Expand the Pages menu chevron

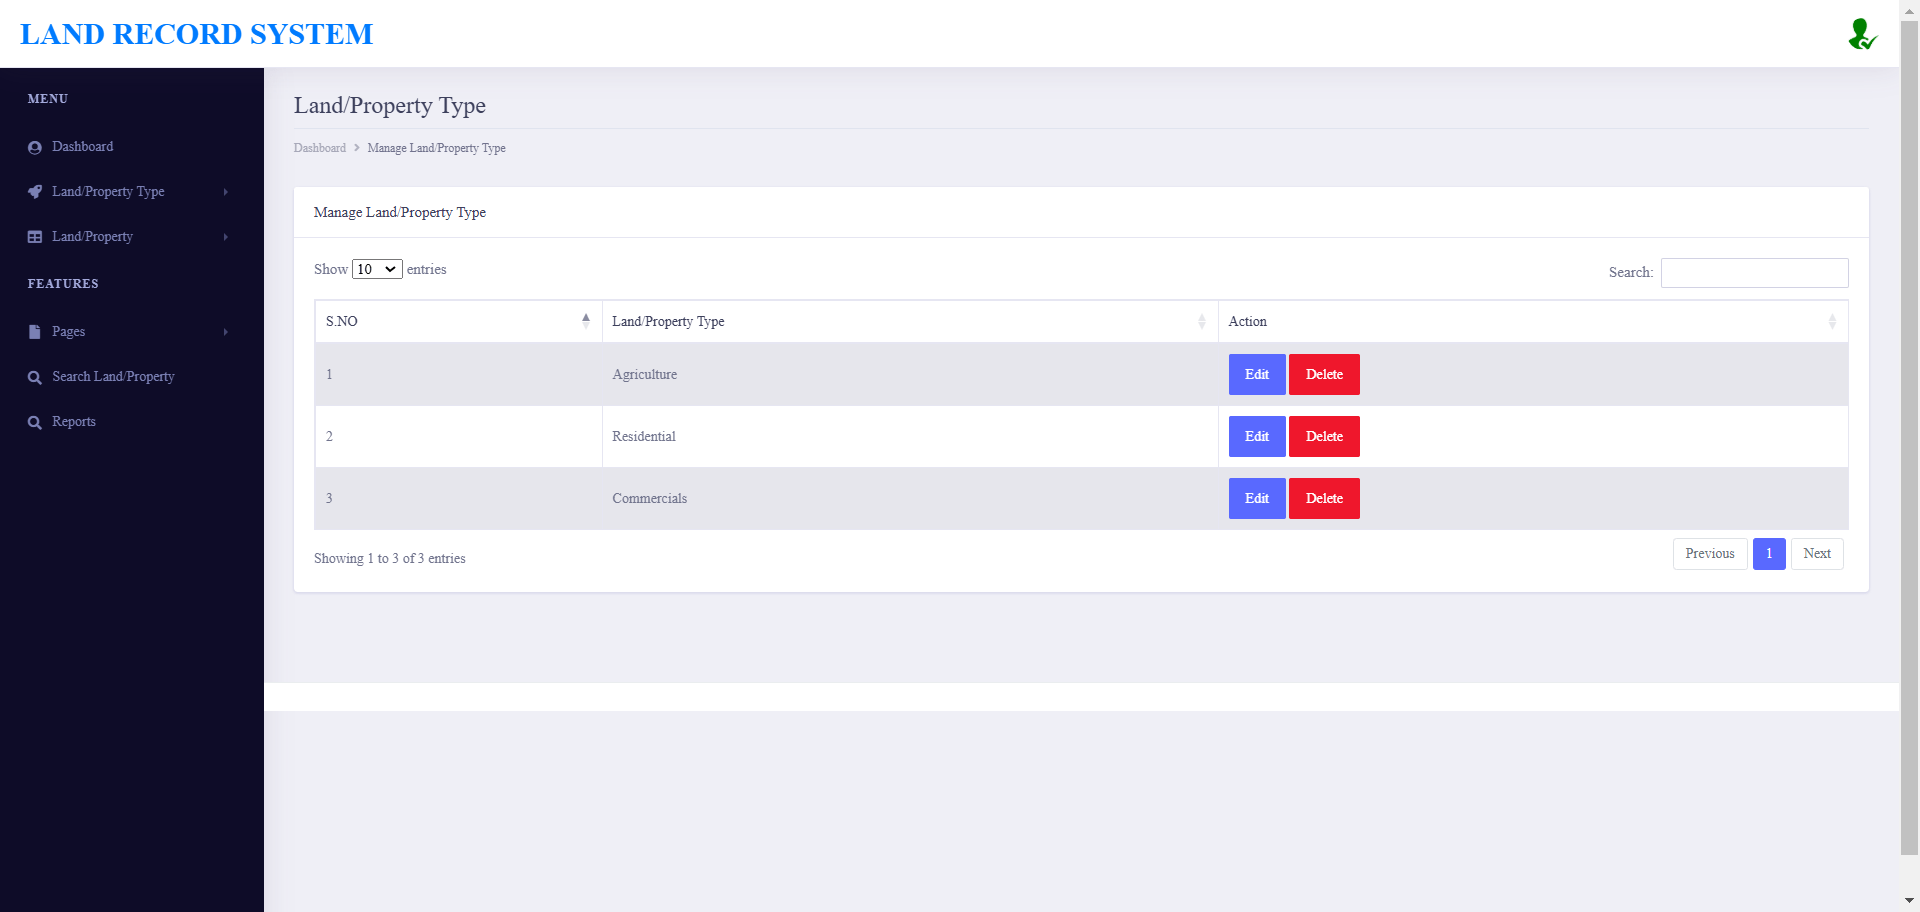[226, 331]
